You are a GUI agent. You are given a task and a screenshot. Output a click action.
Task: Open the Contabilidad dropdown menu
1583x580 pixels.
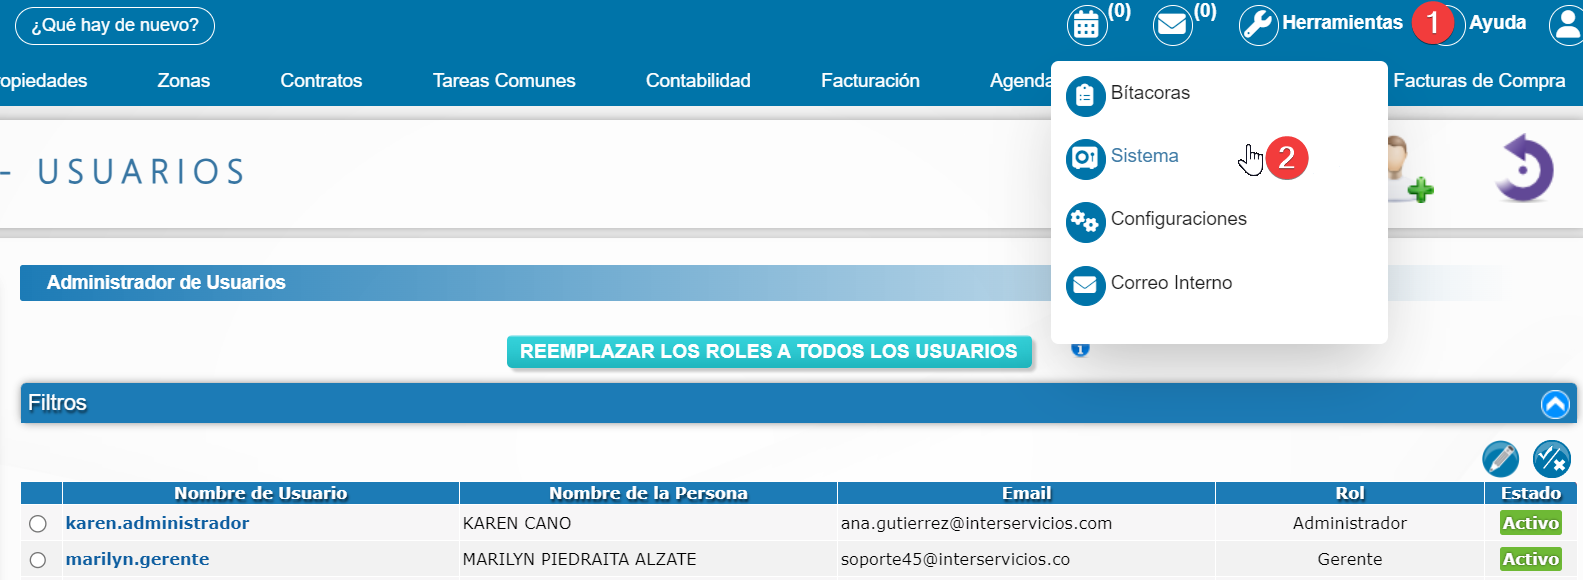point(697,81)
